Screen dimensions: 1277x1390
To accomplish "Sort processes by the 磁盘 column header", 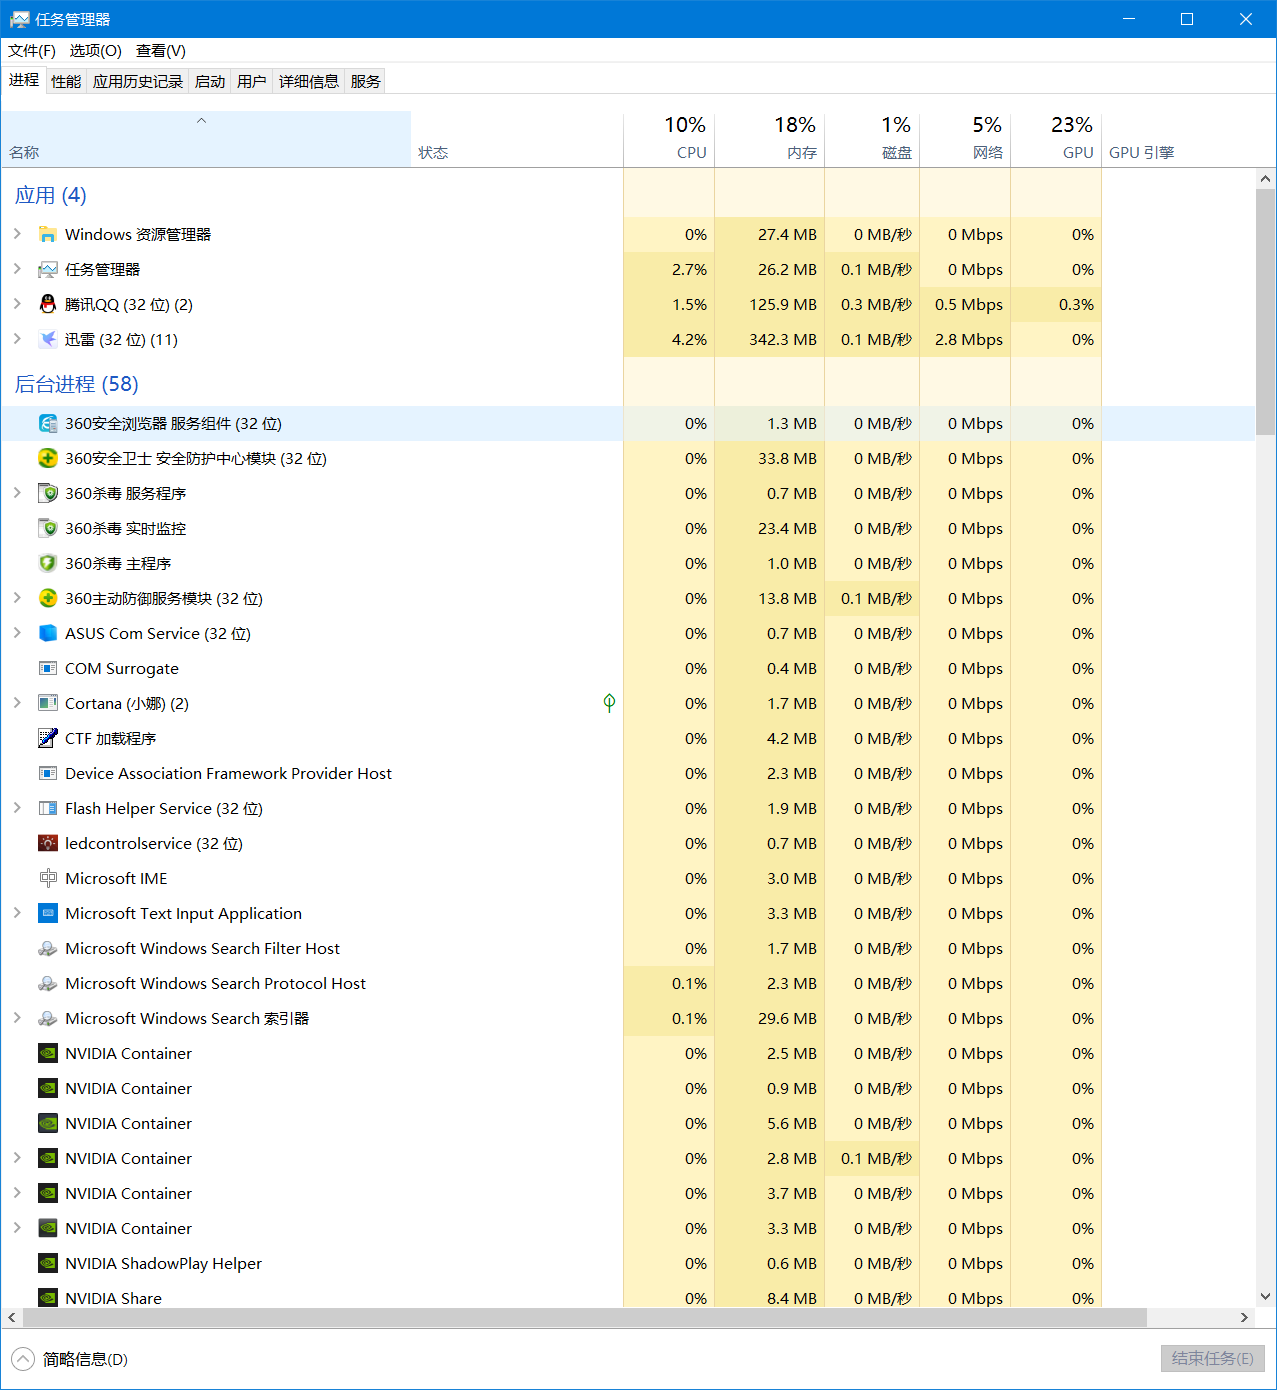I will pos(872,138).
